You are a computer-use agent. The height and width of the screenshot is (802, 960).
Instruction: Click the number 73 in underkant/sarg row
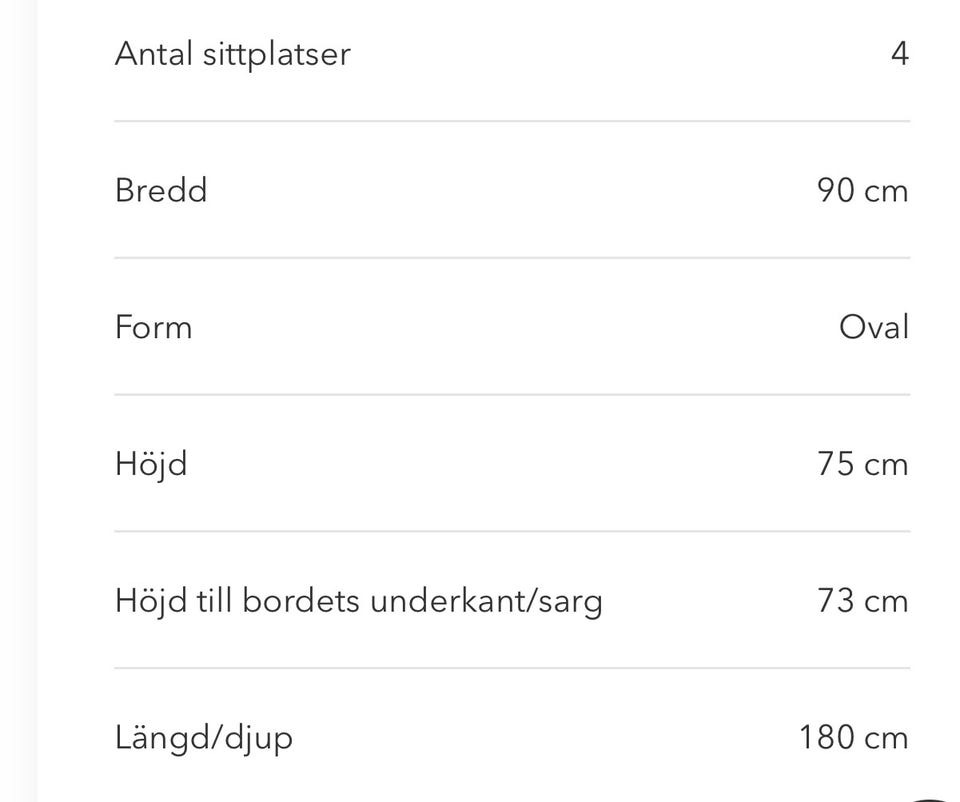click(x=835, y=601)
